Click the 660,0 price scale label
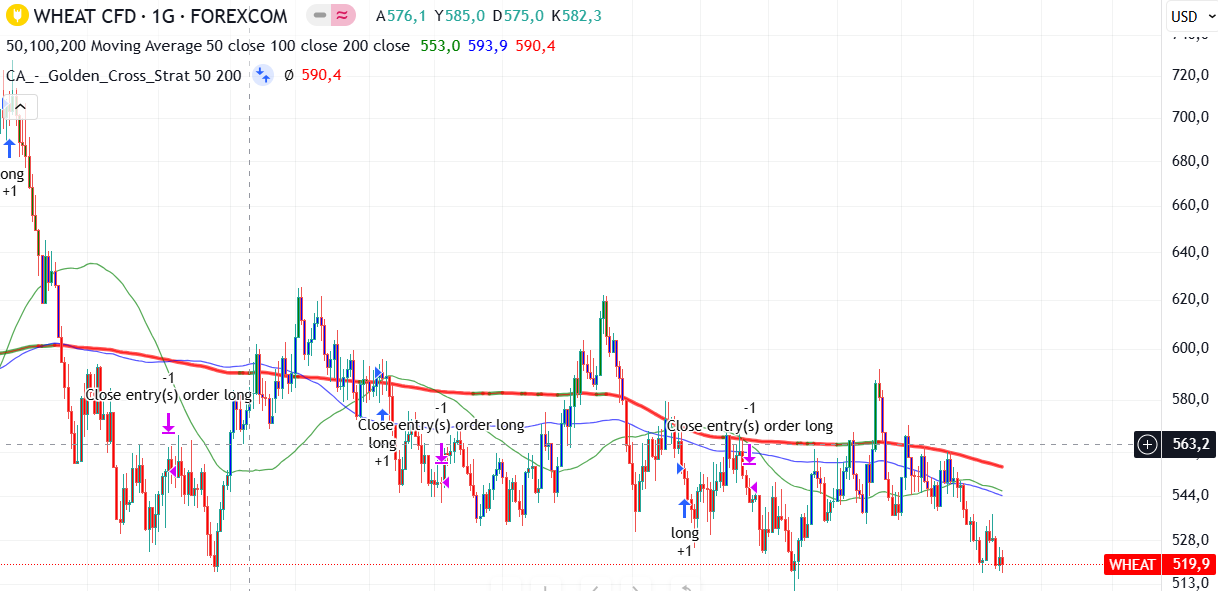 pyautogui.click(x=1191, y=205)
